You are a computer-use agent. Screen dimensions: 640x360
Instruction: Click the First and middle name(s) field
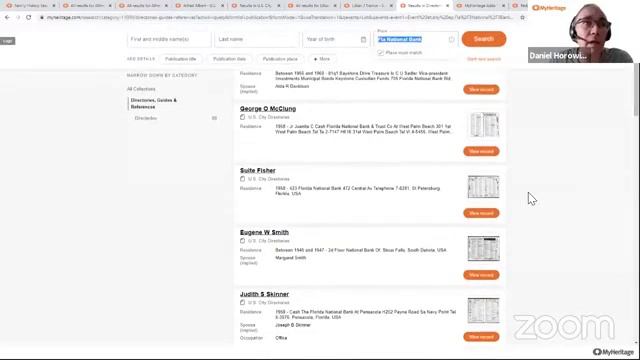tap(169, 40)
